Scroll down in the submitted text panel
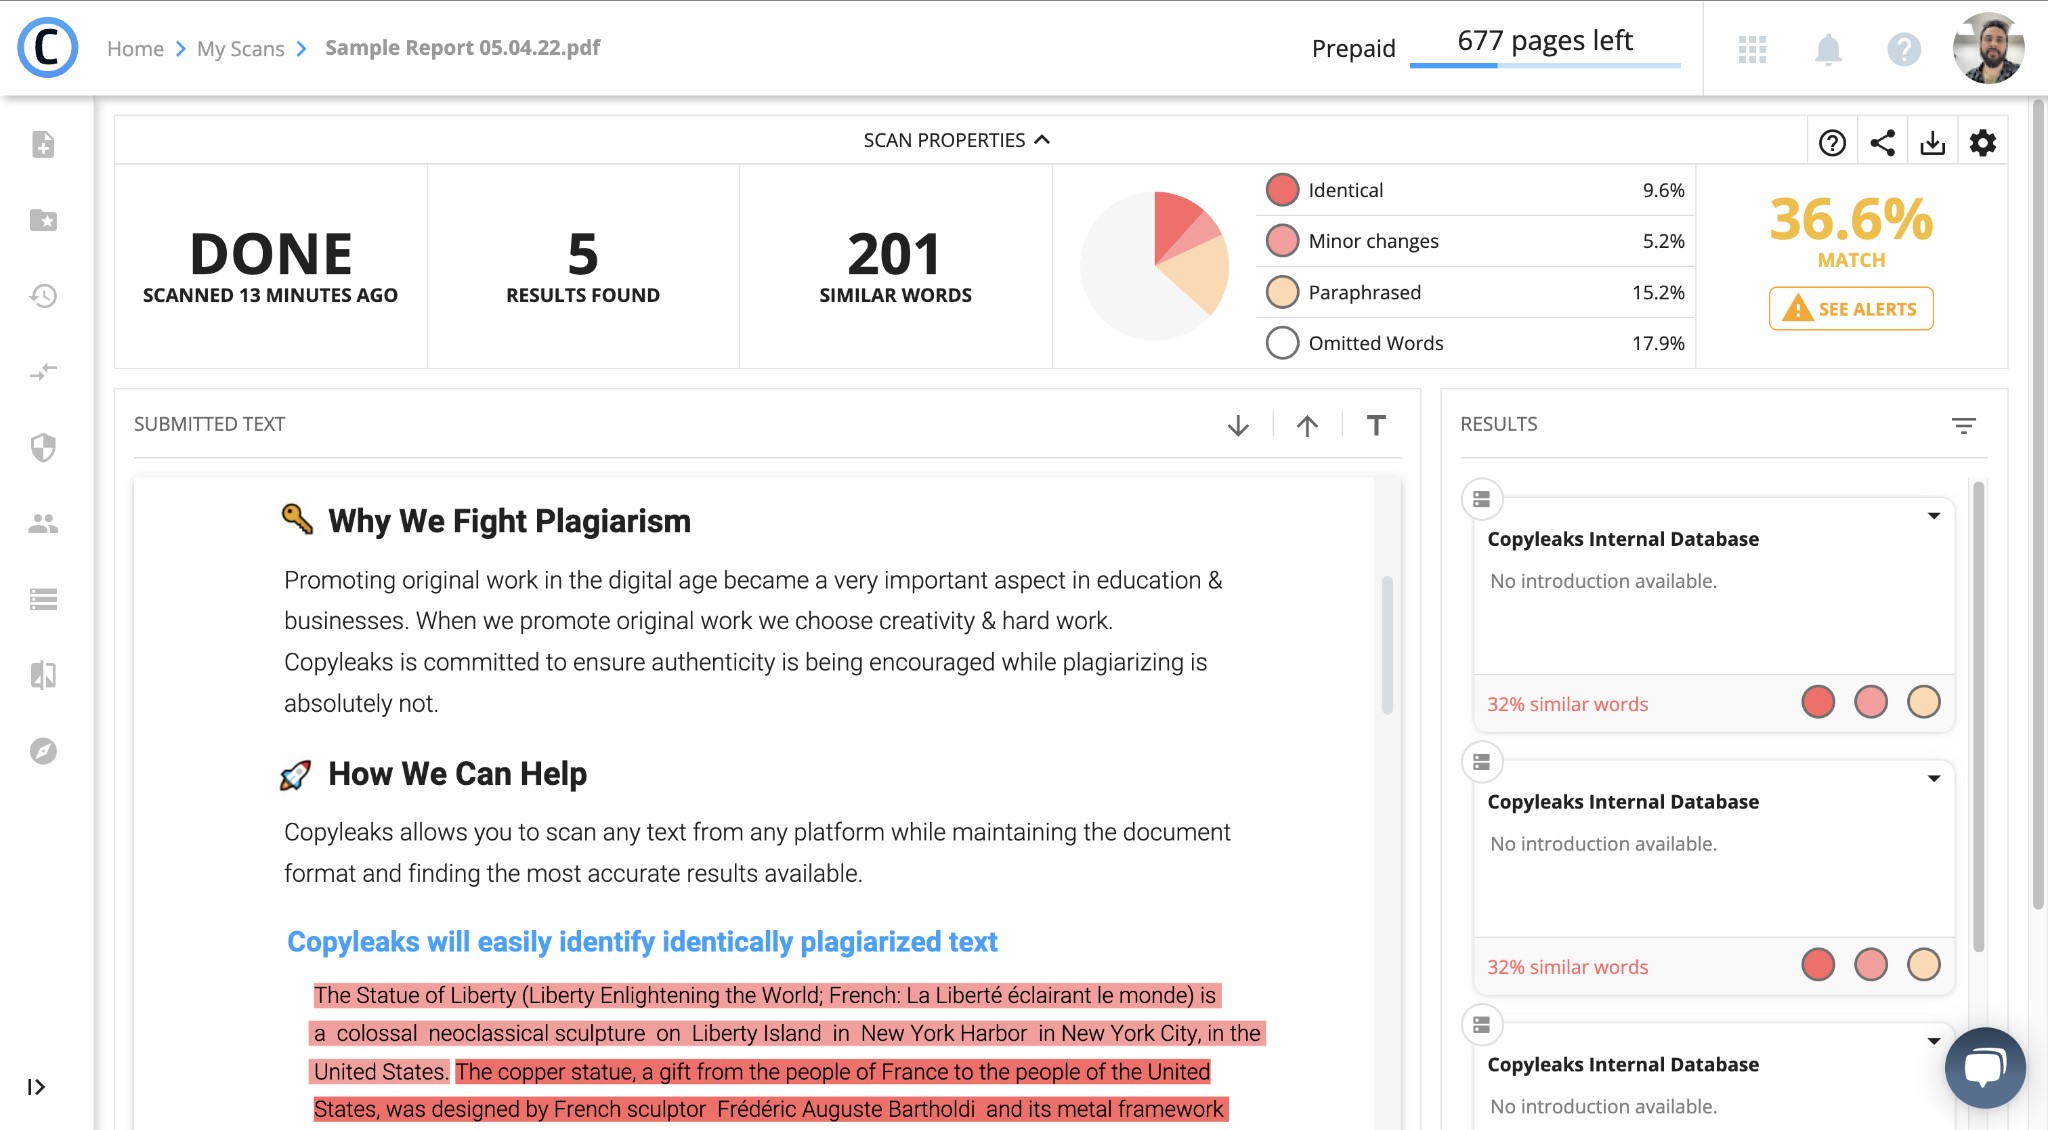This screenshot has height=1130, width=2048. [x=1237, y=424]
